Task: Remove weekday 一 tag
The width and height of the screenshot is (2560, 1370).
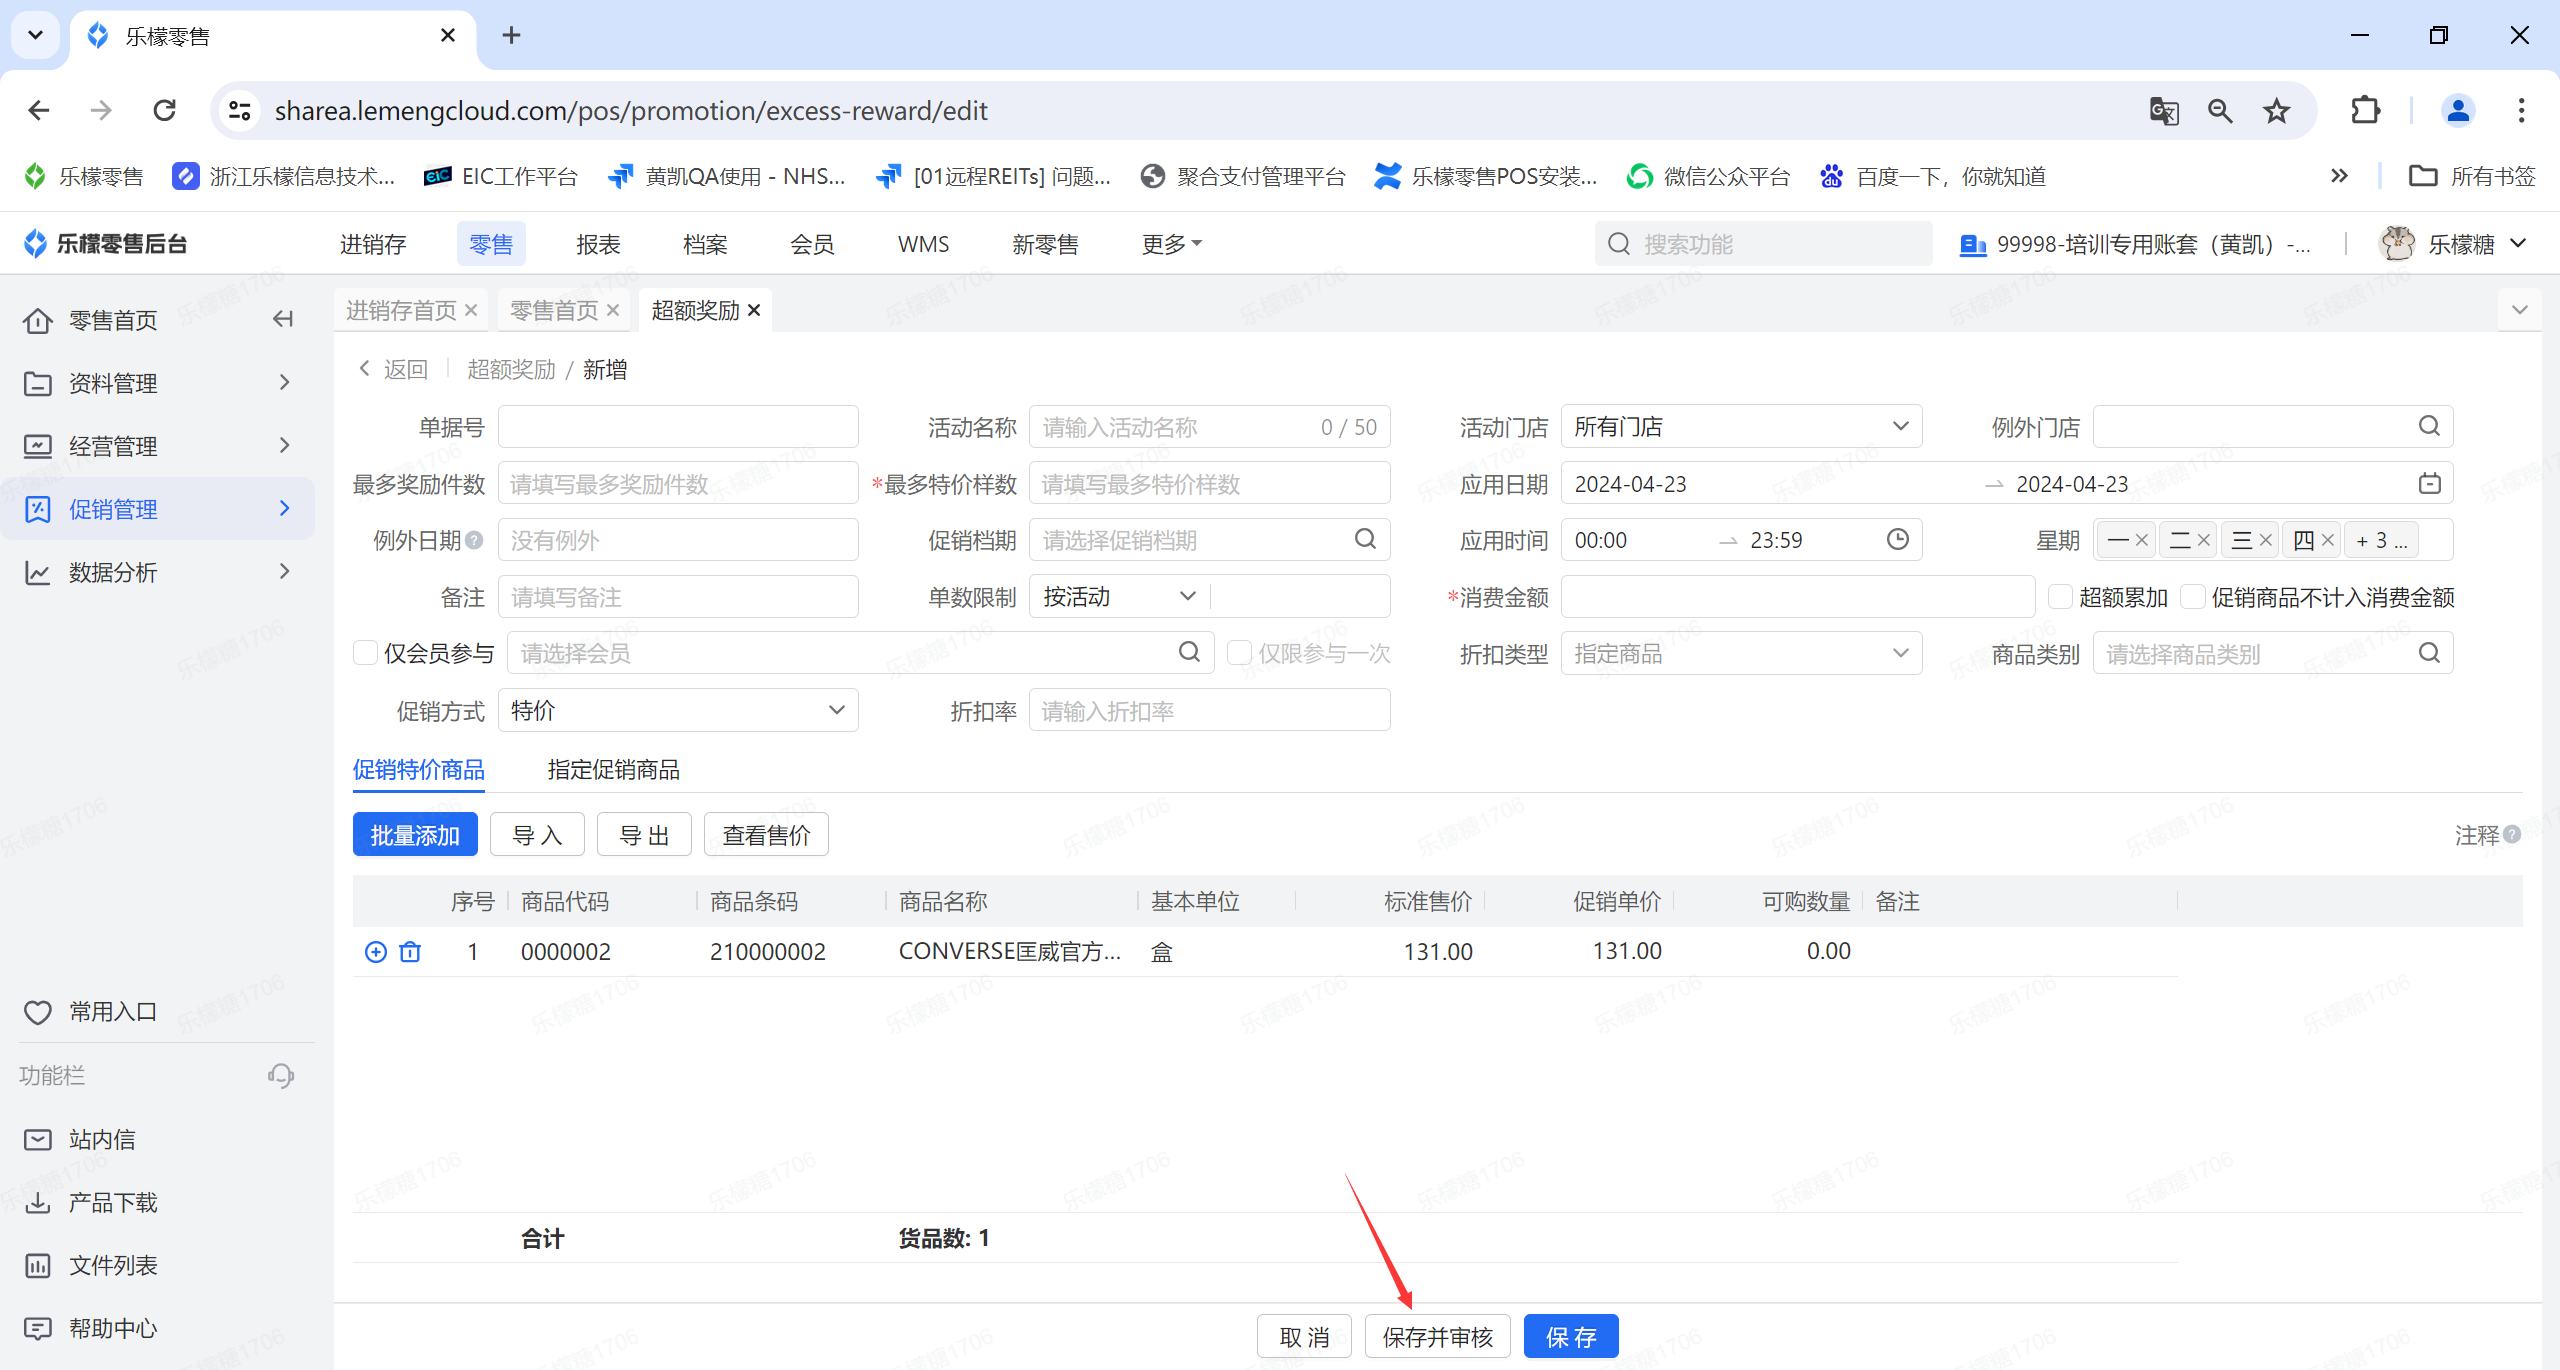Action: point(2142,541)
